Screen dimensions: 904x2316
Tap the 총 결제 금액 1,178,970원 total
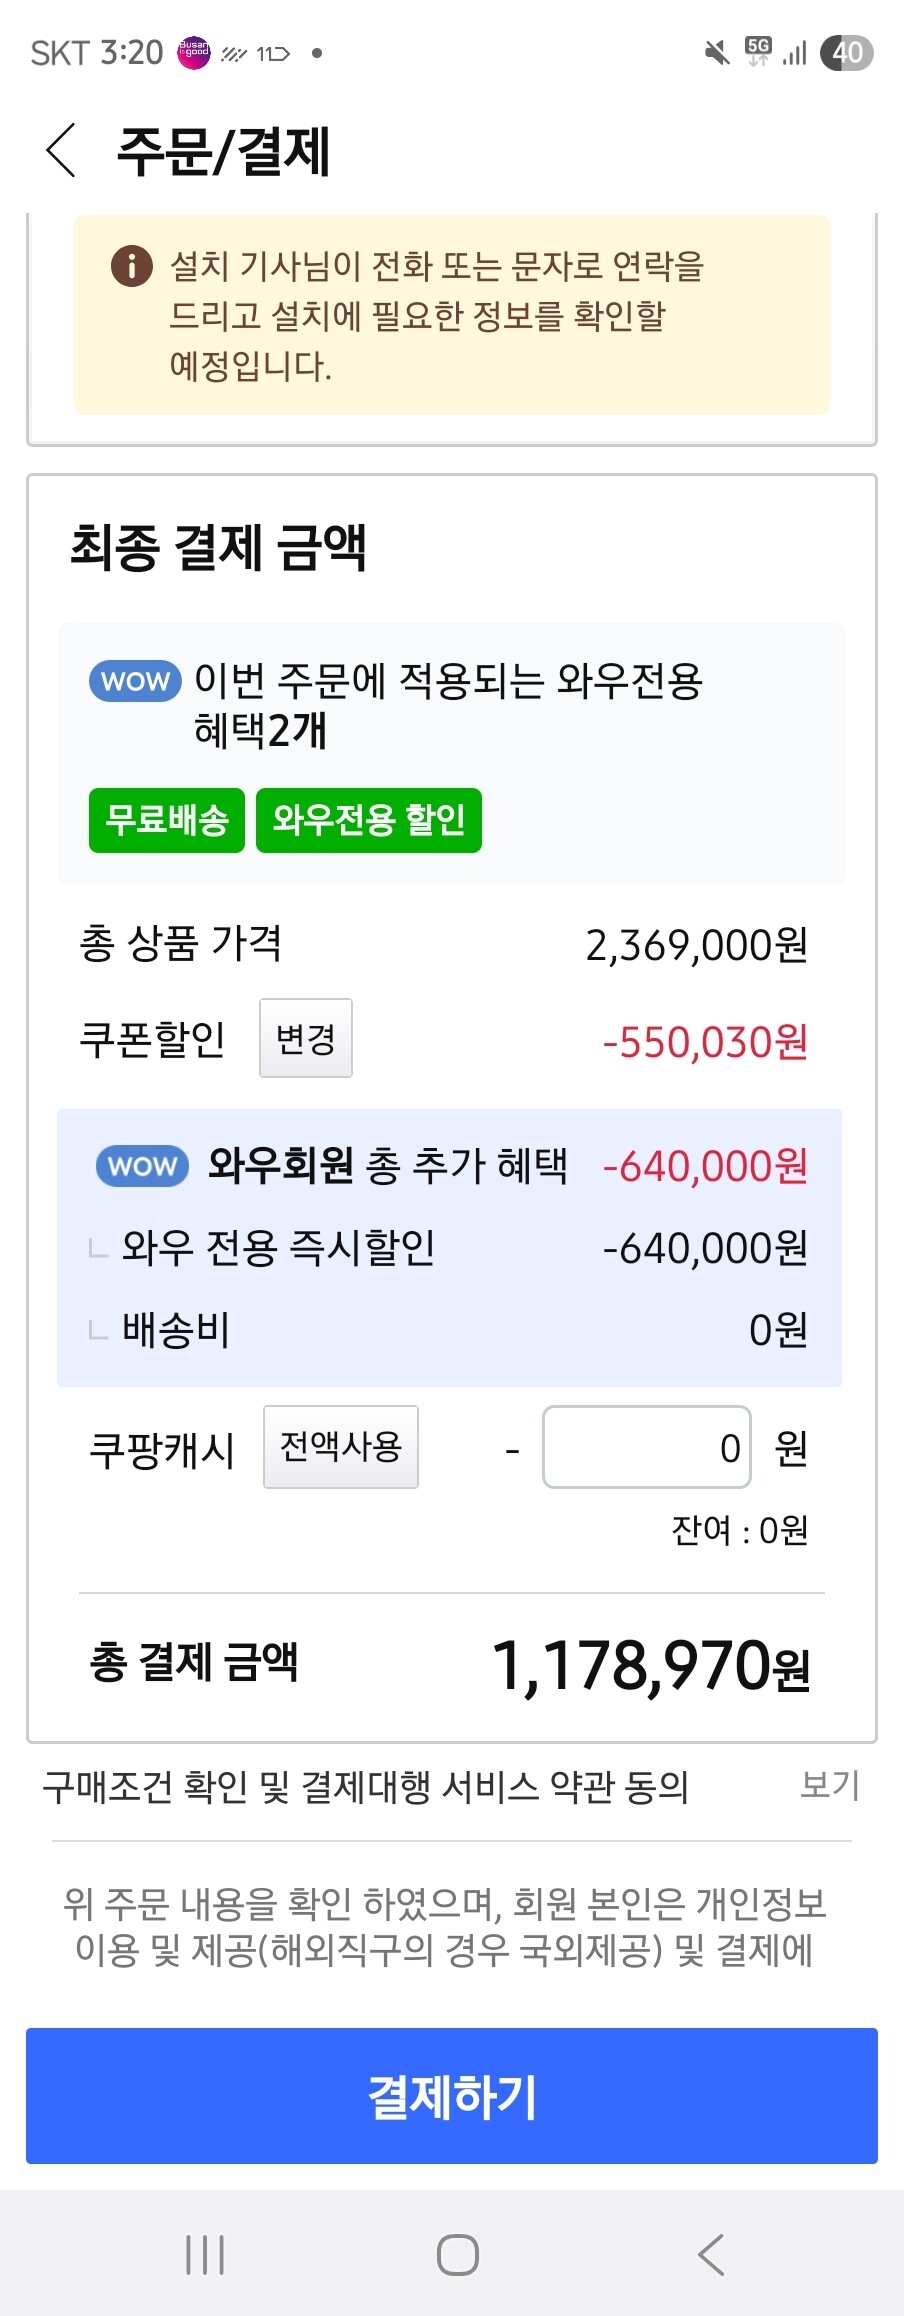[651, 1667]
